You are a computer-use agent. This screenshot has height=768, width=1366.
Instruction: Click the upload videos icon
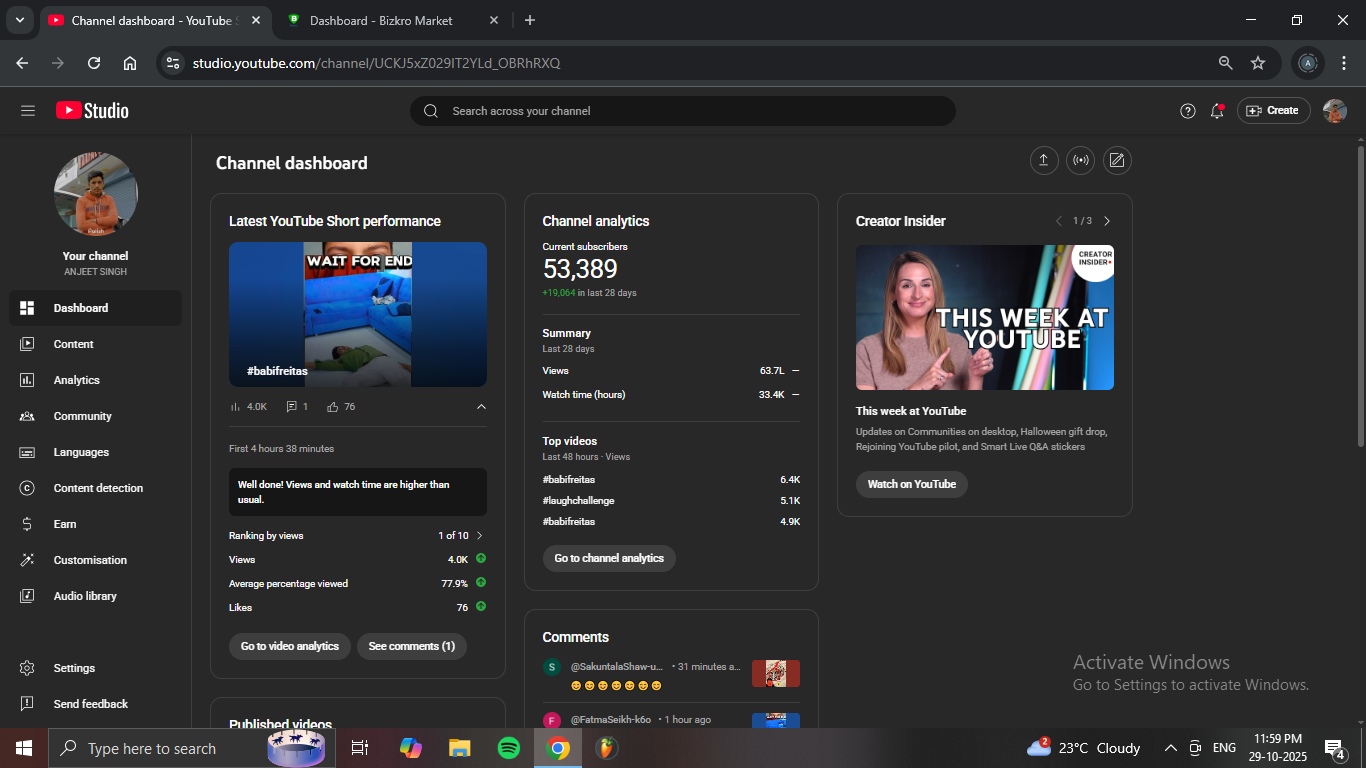pos(1044,161)
